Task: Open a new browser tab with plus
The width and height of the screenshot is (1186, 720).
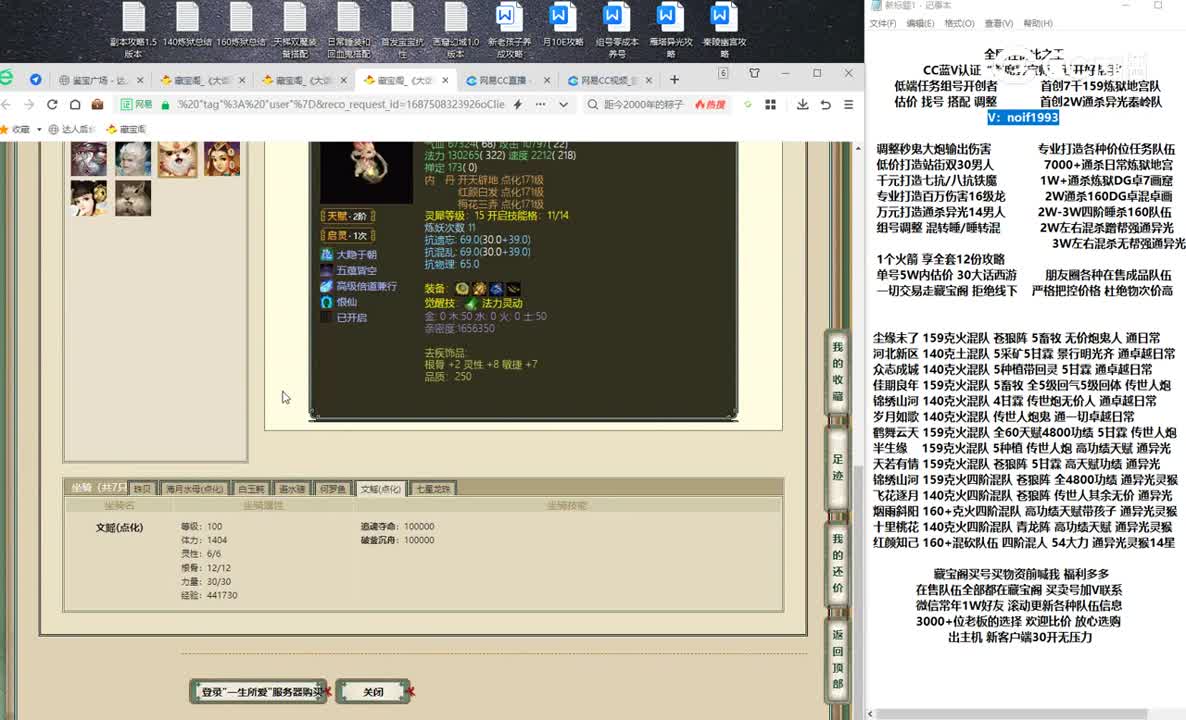Action: 674,79
